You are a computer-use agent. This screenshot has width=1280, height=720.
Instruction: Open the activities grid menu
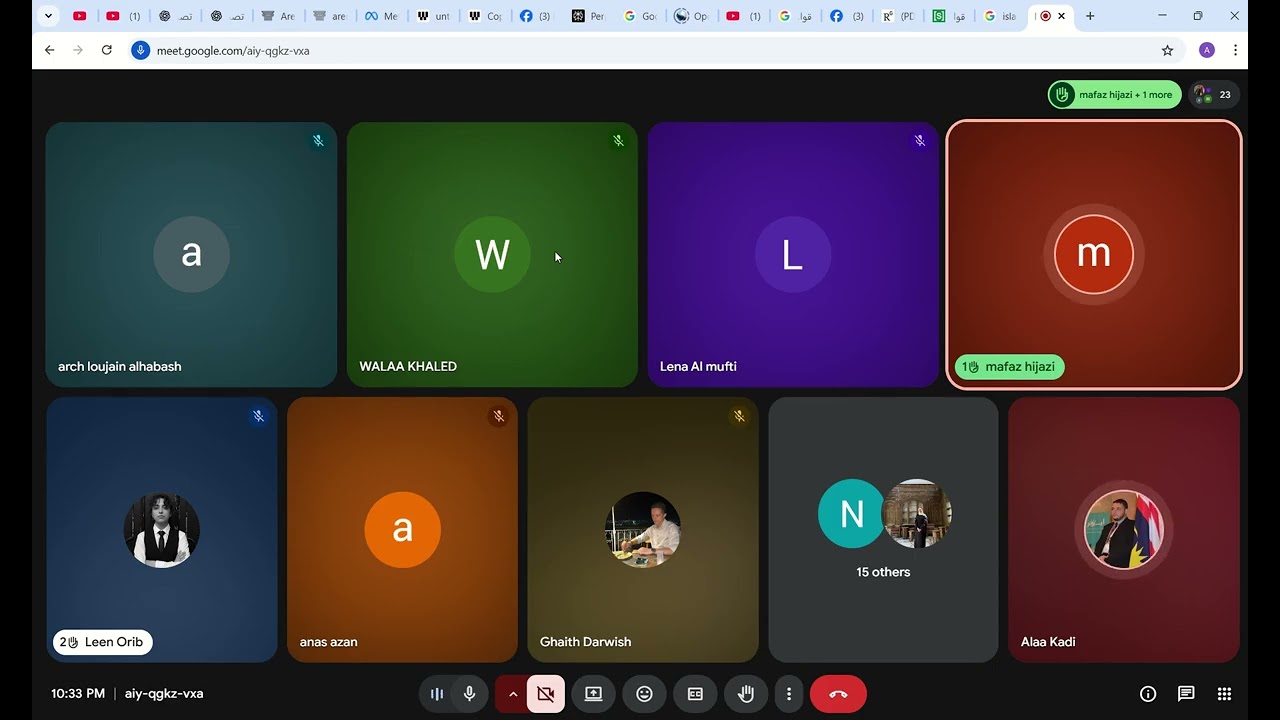[x=1224, y=694]
